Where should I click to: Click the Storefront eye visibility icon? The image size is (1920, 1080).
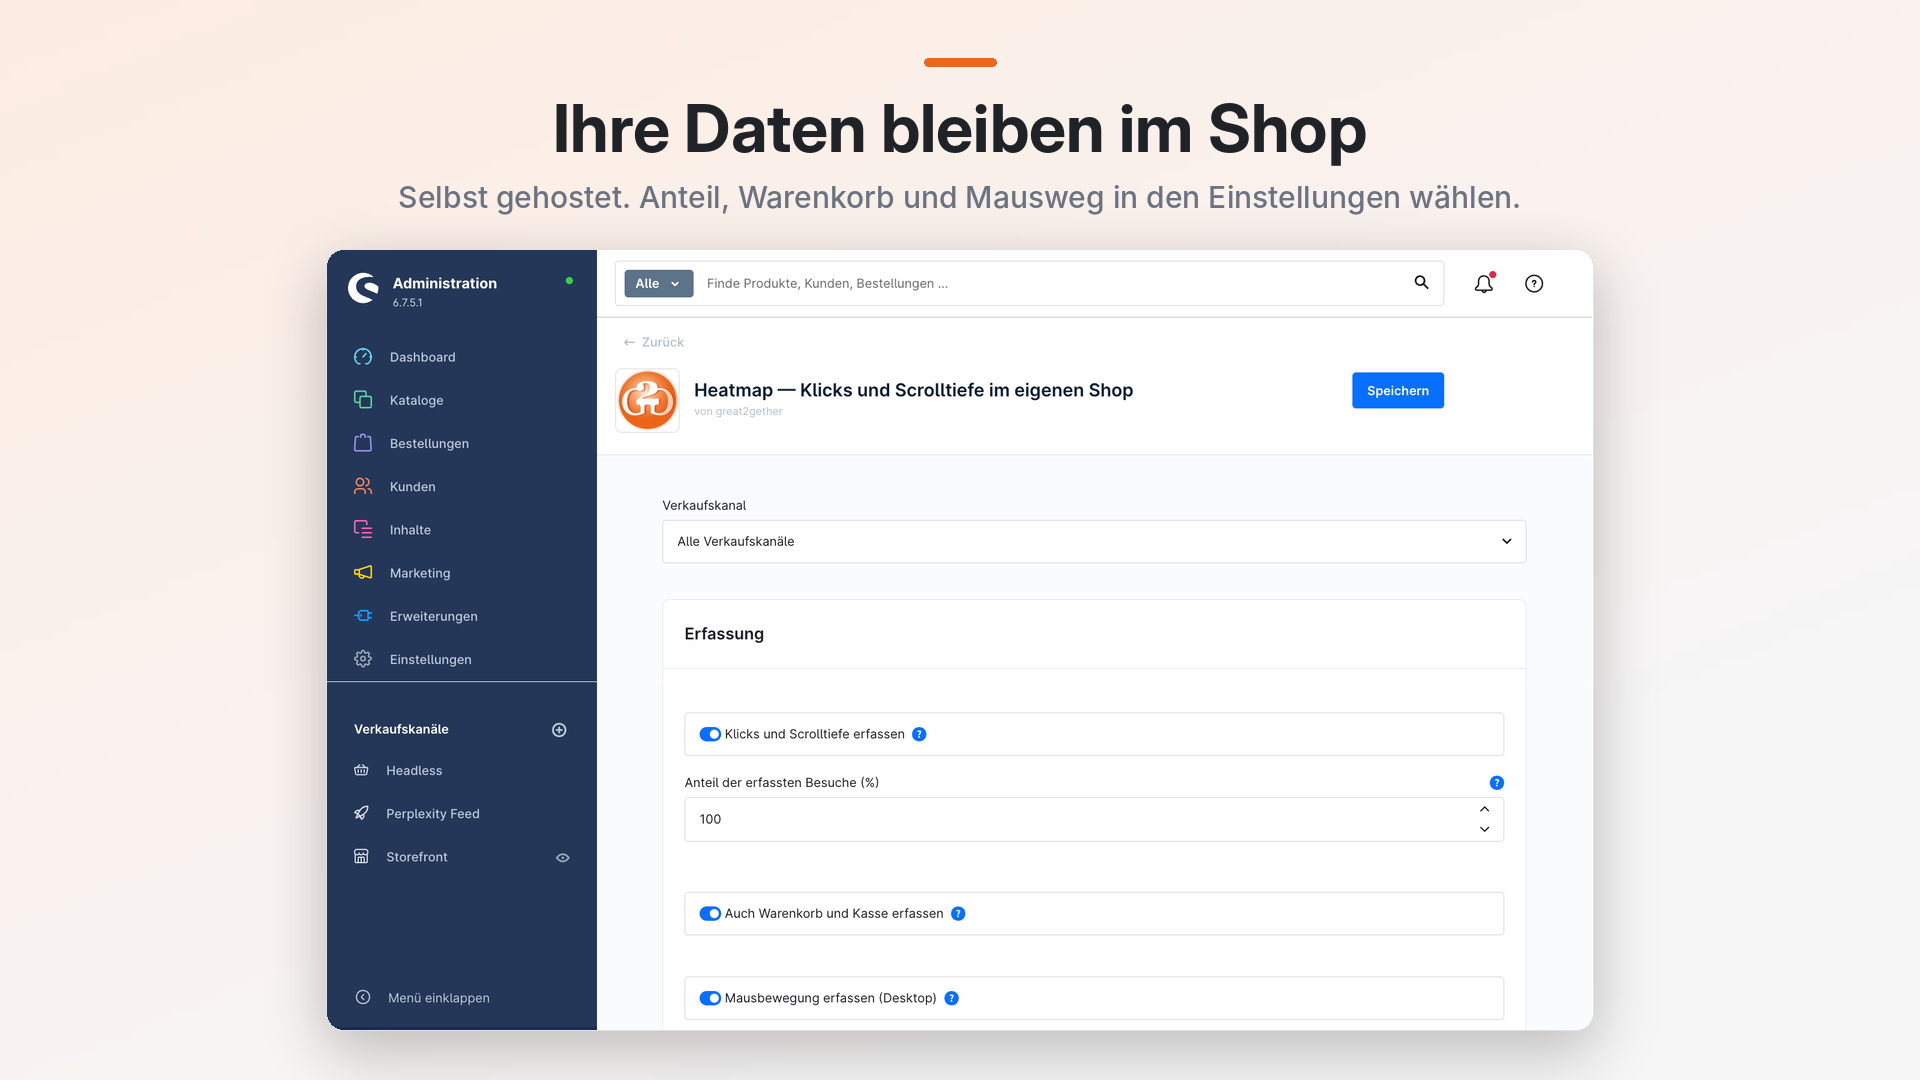click(563, 858)
